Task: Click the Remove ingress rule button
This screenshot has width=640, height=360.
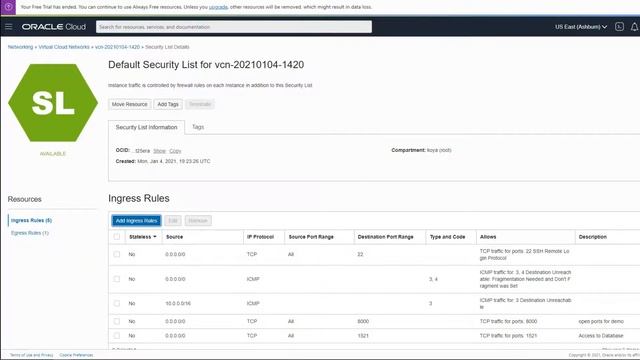Action: (x=198, y=221)
